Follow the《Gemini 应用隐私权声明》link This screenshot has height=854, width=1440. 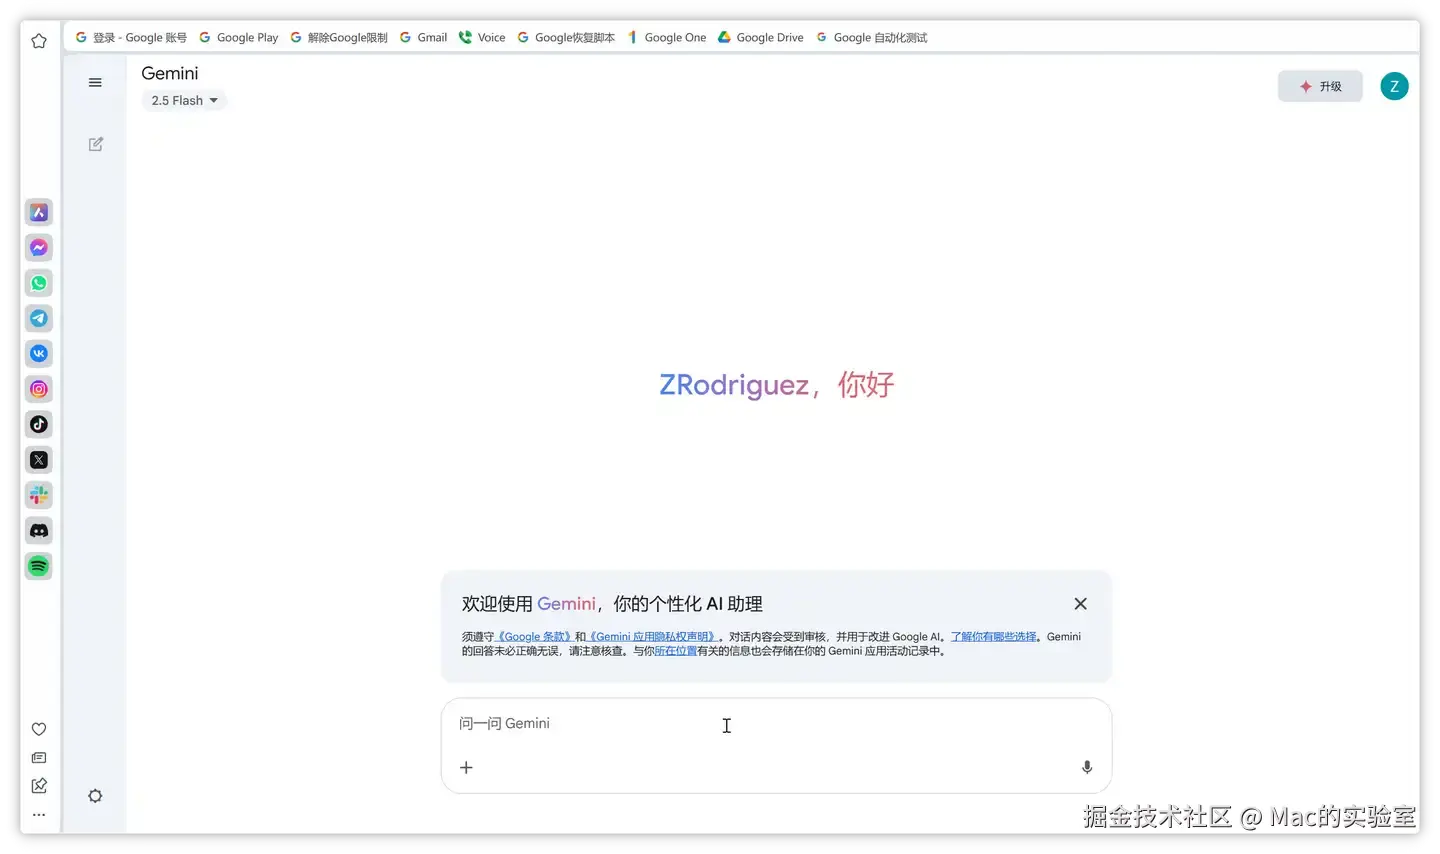(x=653, y=637)
